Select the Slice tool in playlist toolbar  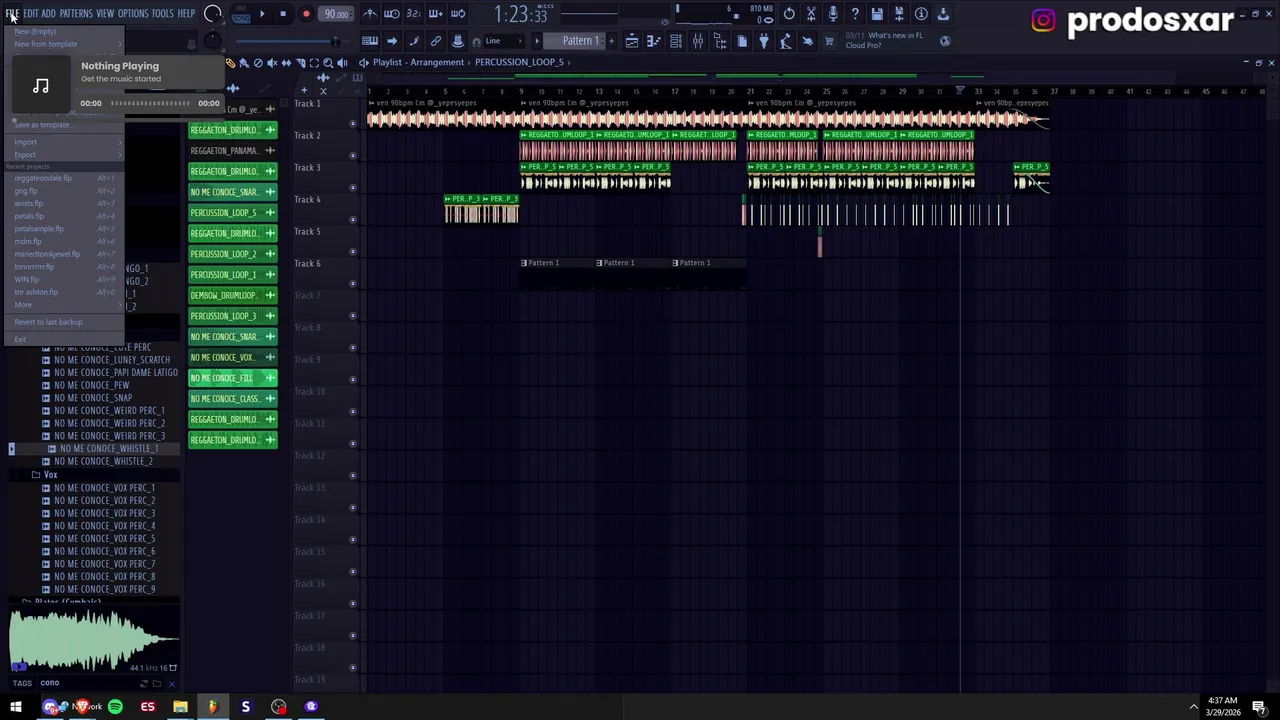click(x=300, y=62)
